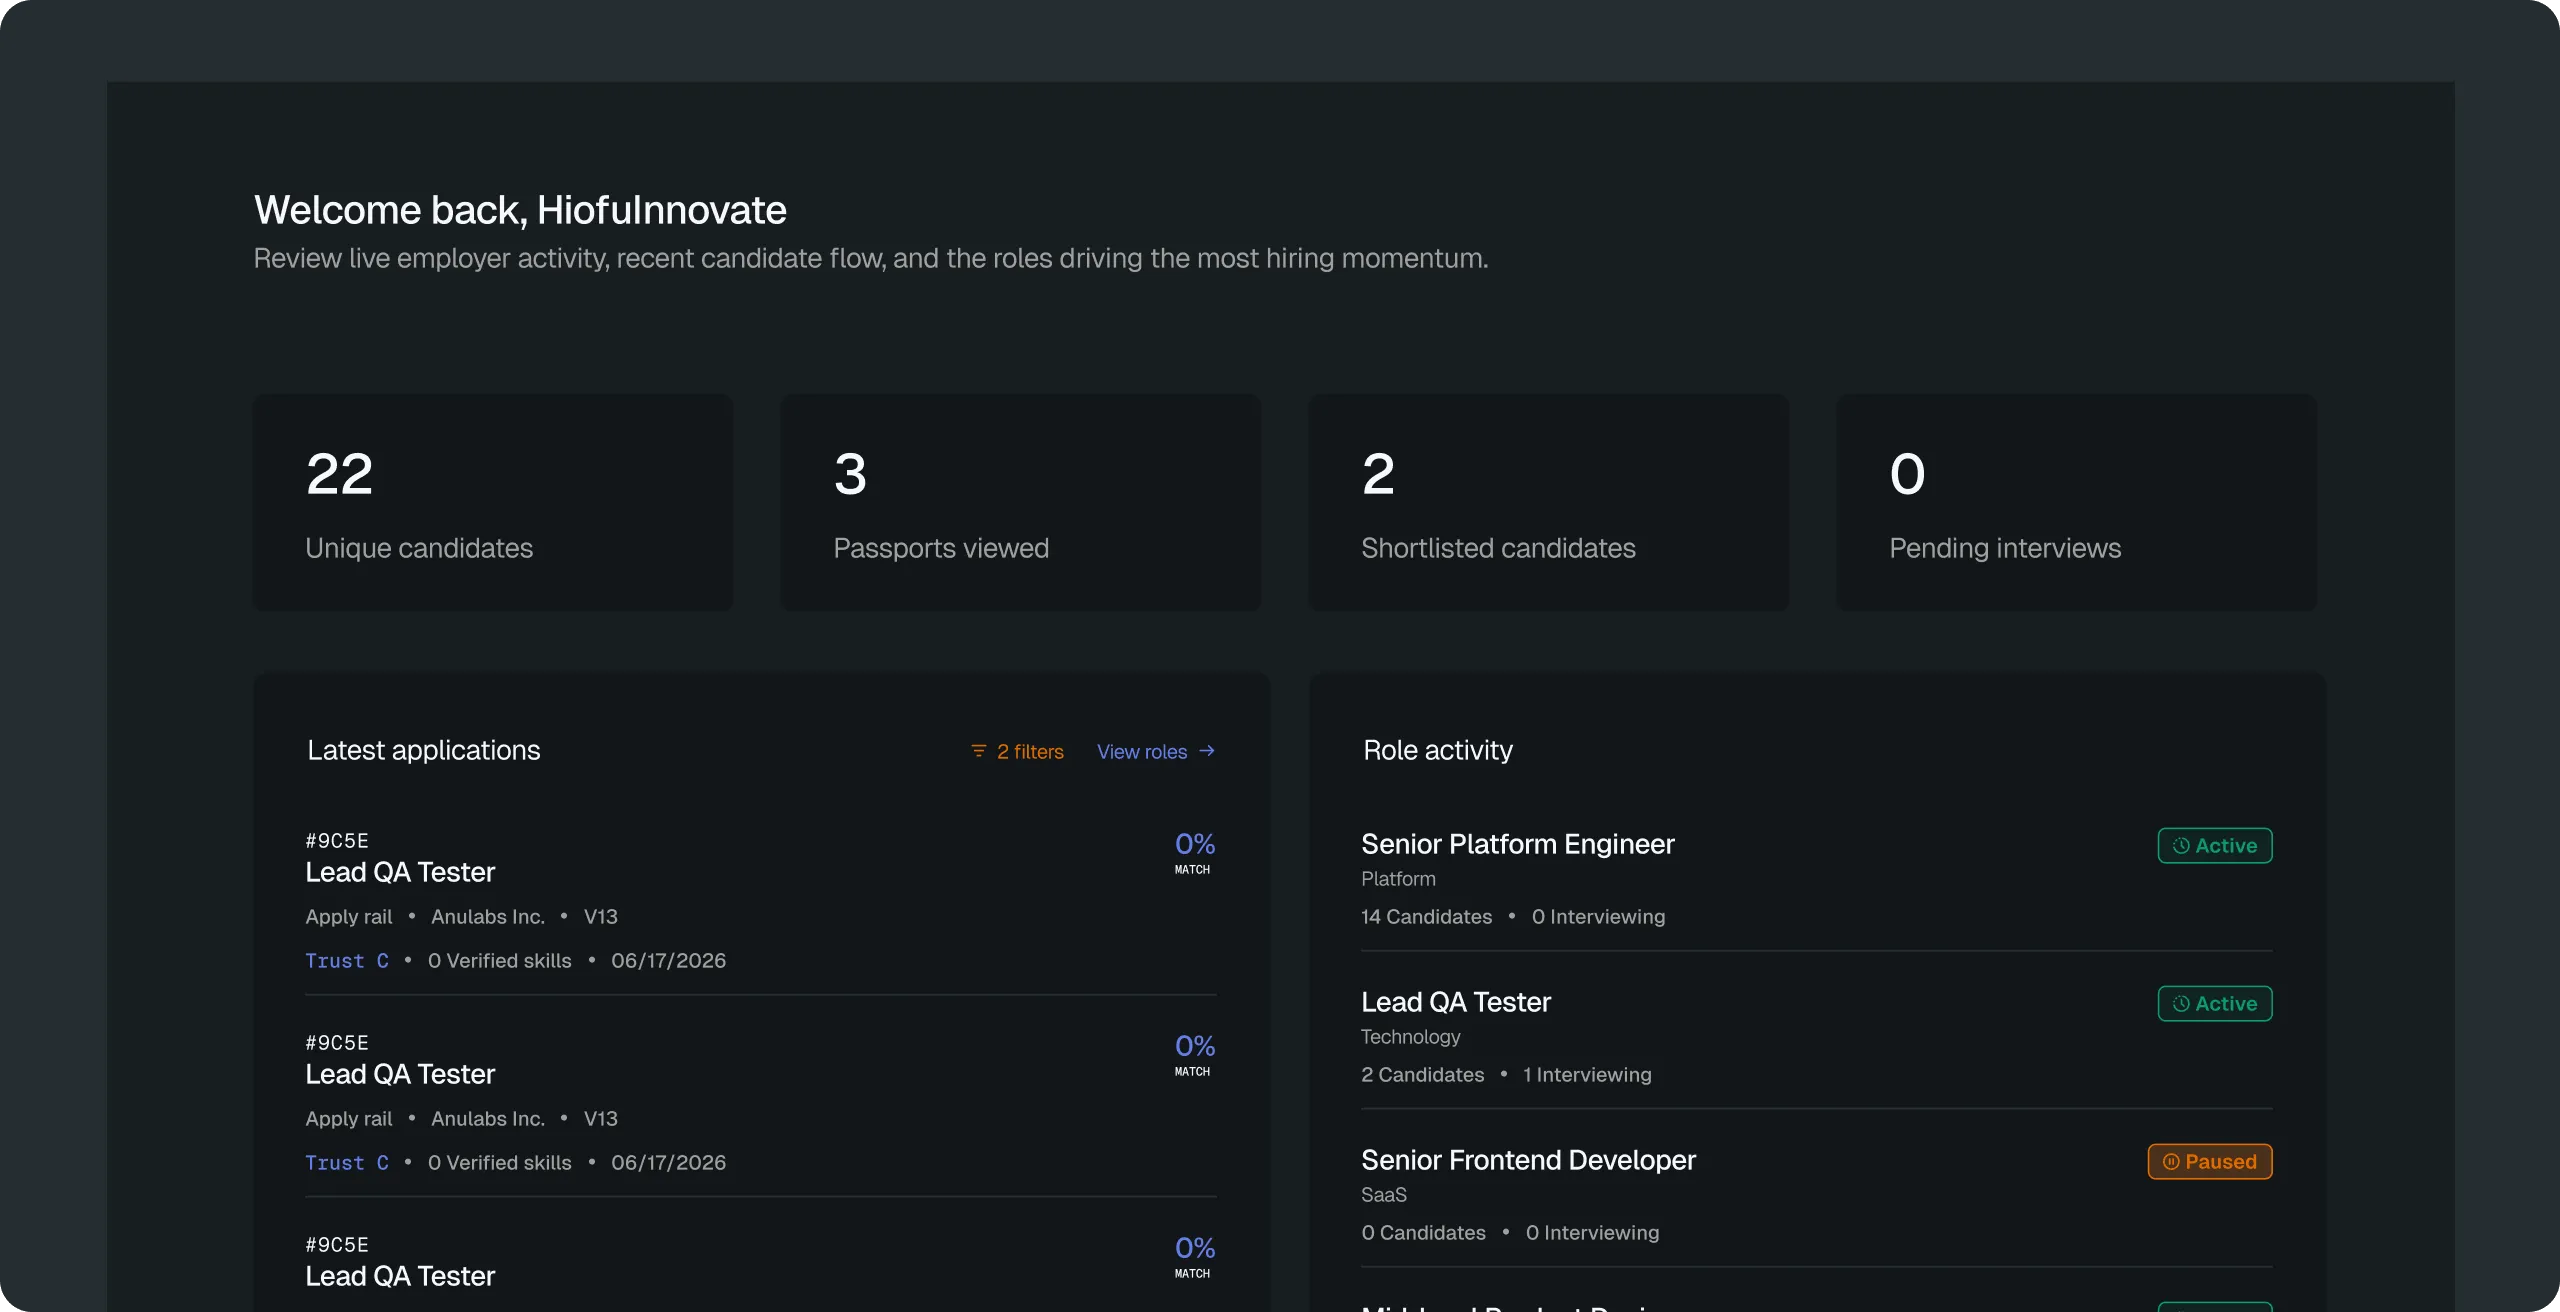2560x1312 pixels.
Task: Select the "14 Candidates" count text
Action: click(1426, 917)
